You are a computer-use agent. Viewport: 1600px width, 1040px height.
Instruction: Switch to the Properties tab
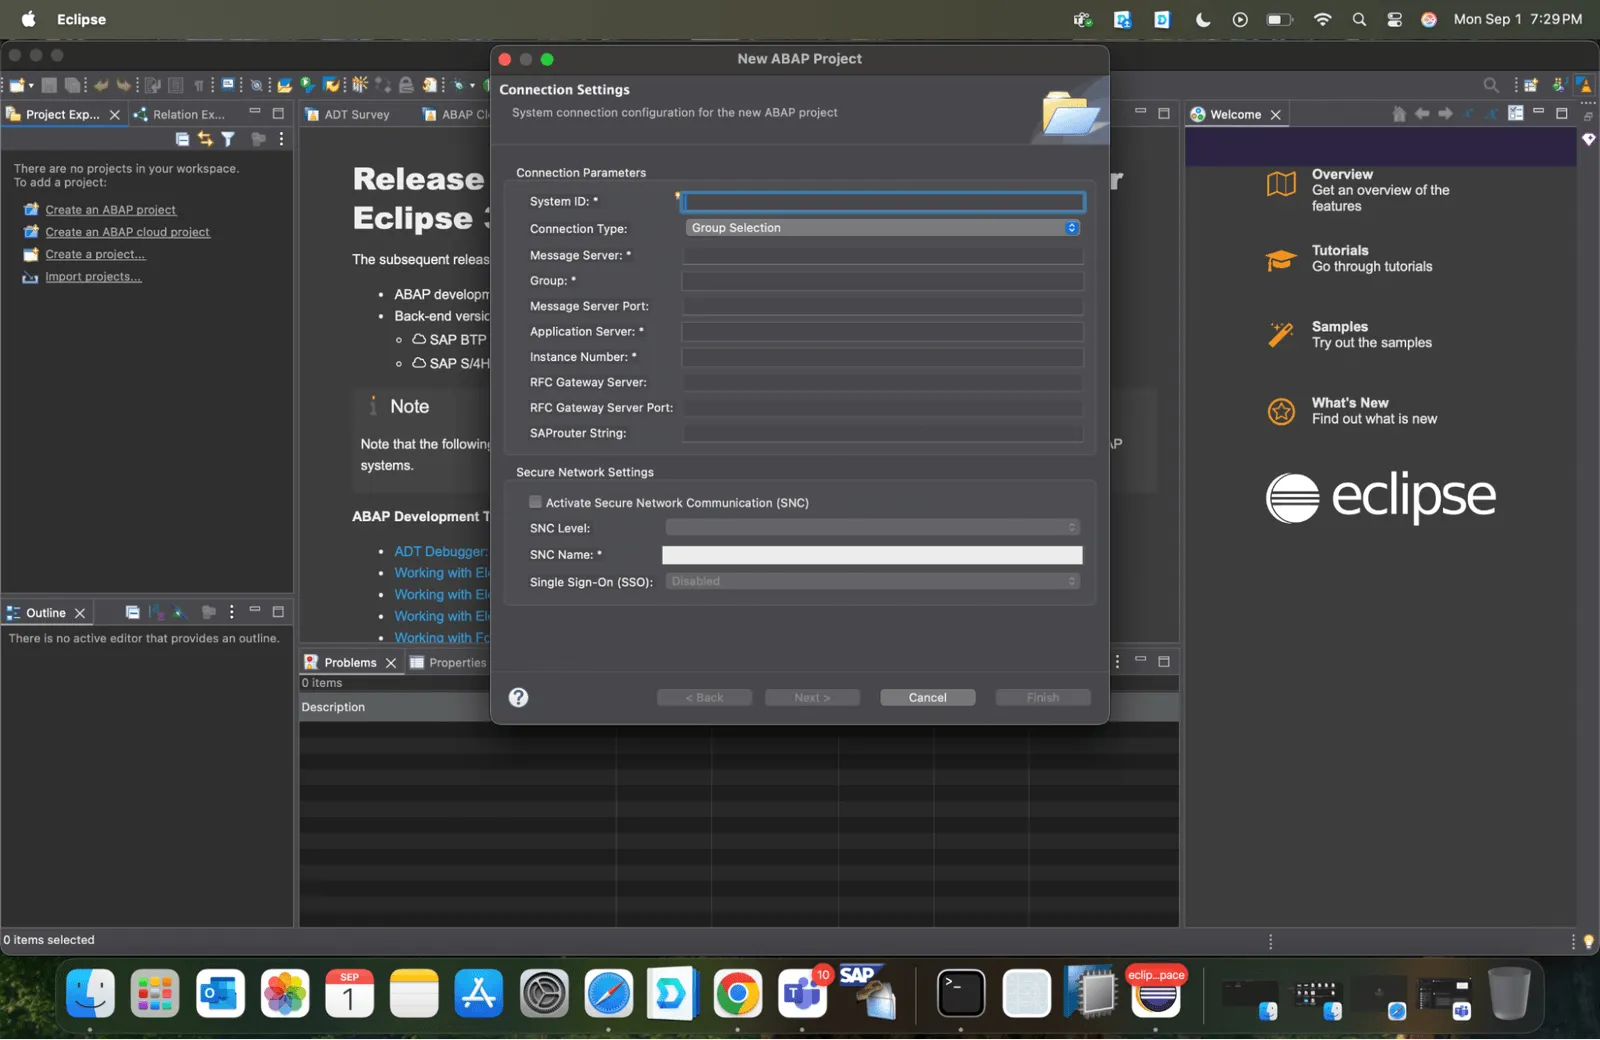click(x=448, y=662)
